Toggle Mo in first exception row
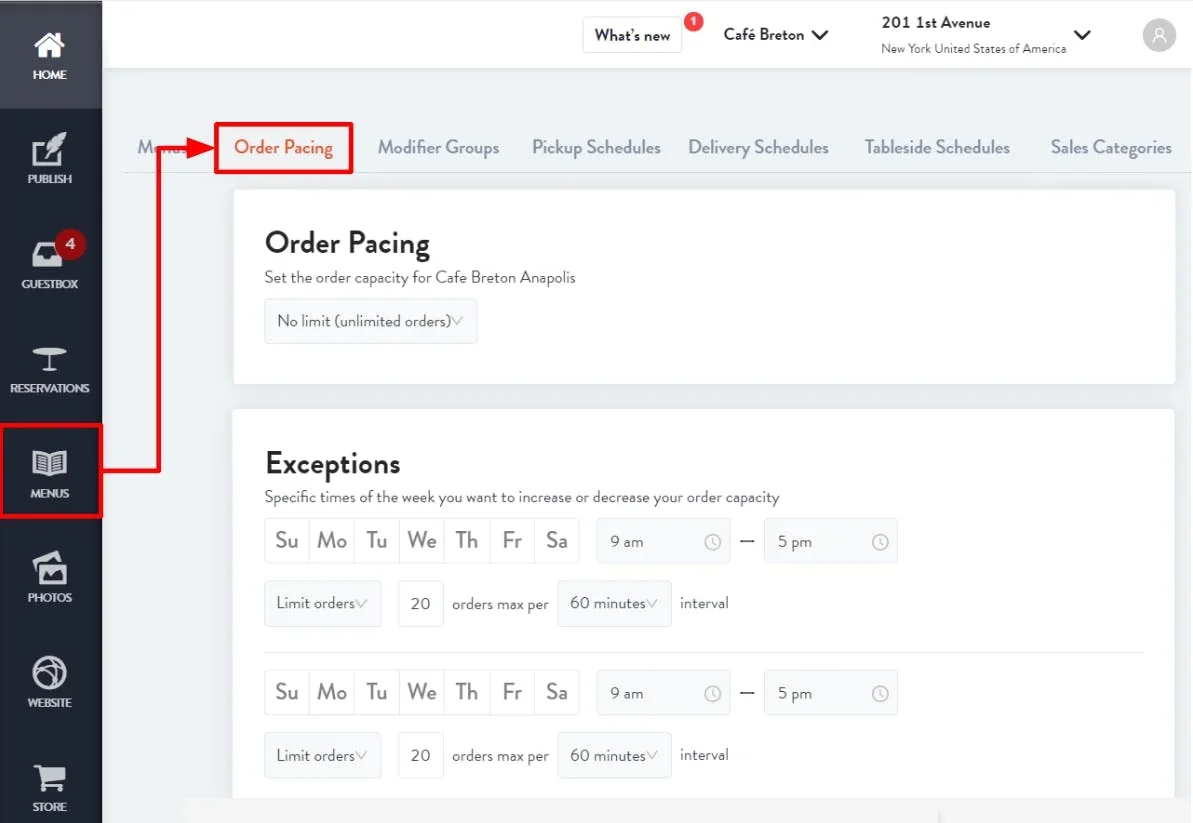Screen dimensions: 1193x823 pos(332,541)
